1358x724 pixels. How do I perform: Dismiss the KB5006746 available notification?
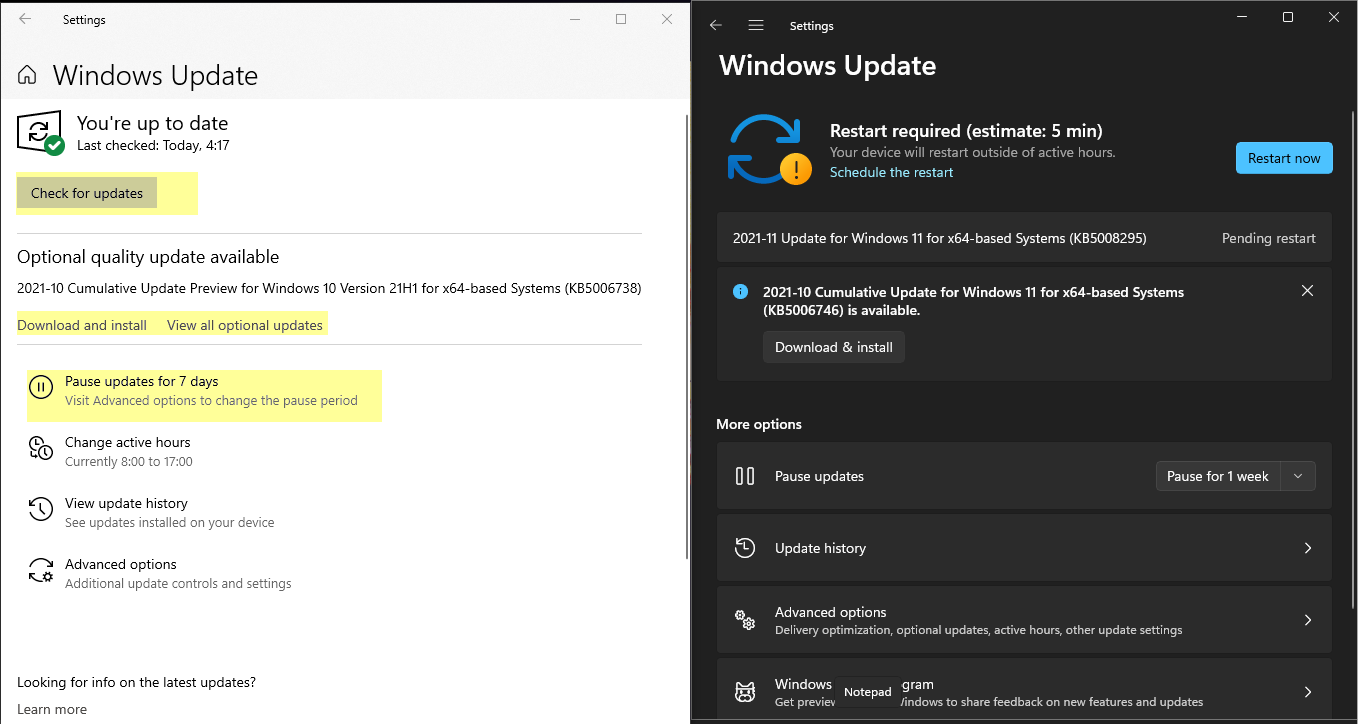[x=1307, y=291]
